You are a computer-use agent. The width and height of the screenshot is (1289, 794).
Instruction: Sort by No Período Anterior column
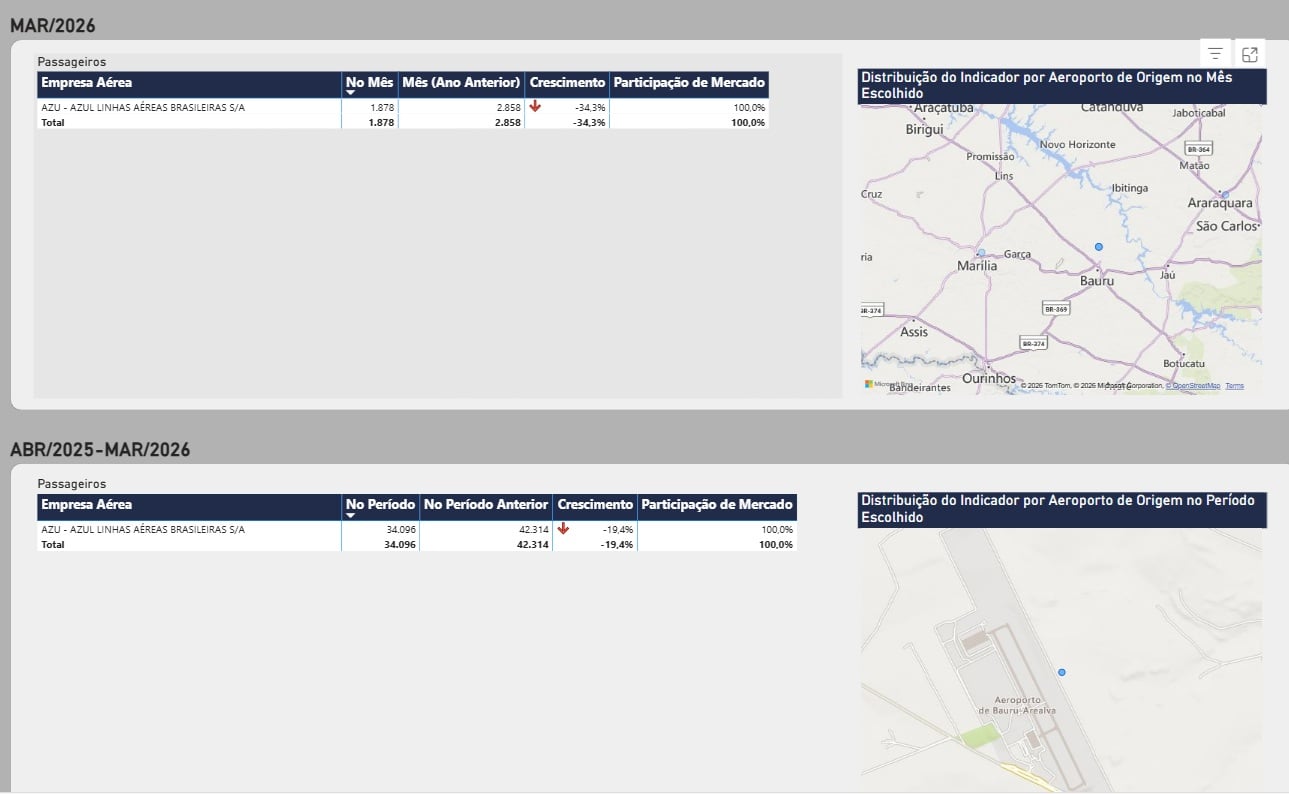486,505
